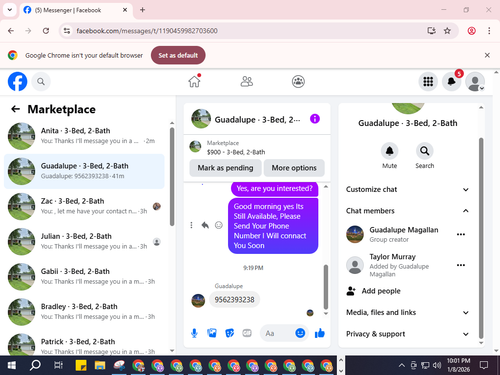500x375 pixels.
Task: Mute the Guadalupe conversation
Action: coord(389,151)
